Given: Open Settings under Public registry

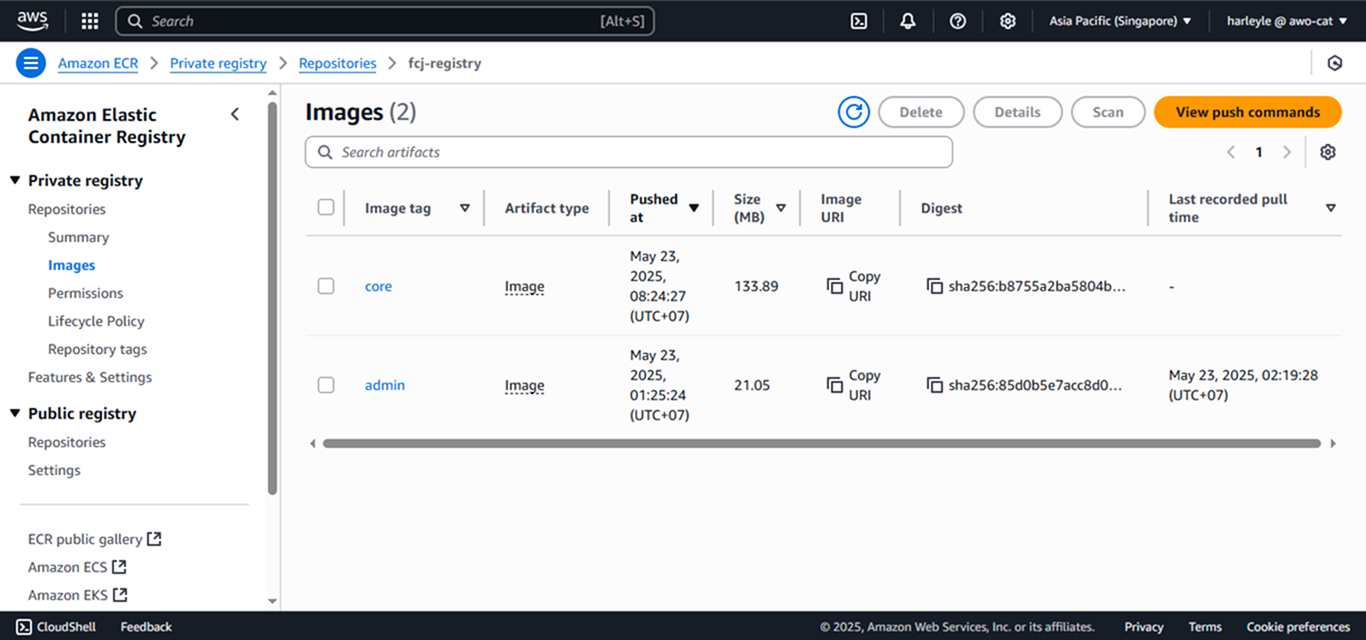Looking at the screenshot, I should [x=54, y=470].
